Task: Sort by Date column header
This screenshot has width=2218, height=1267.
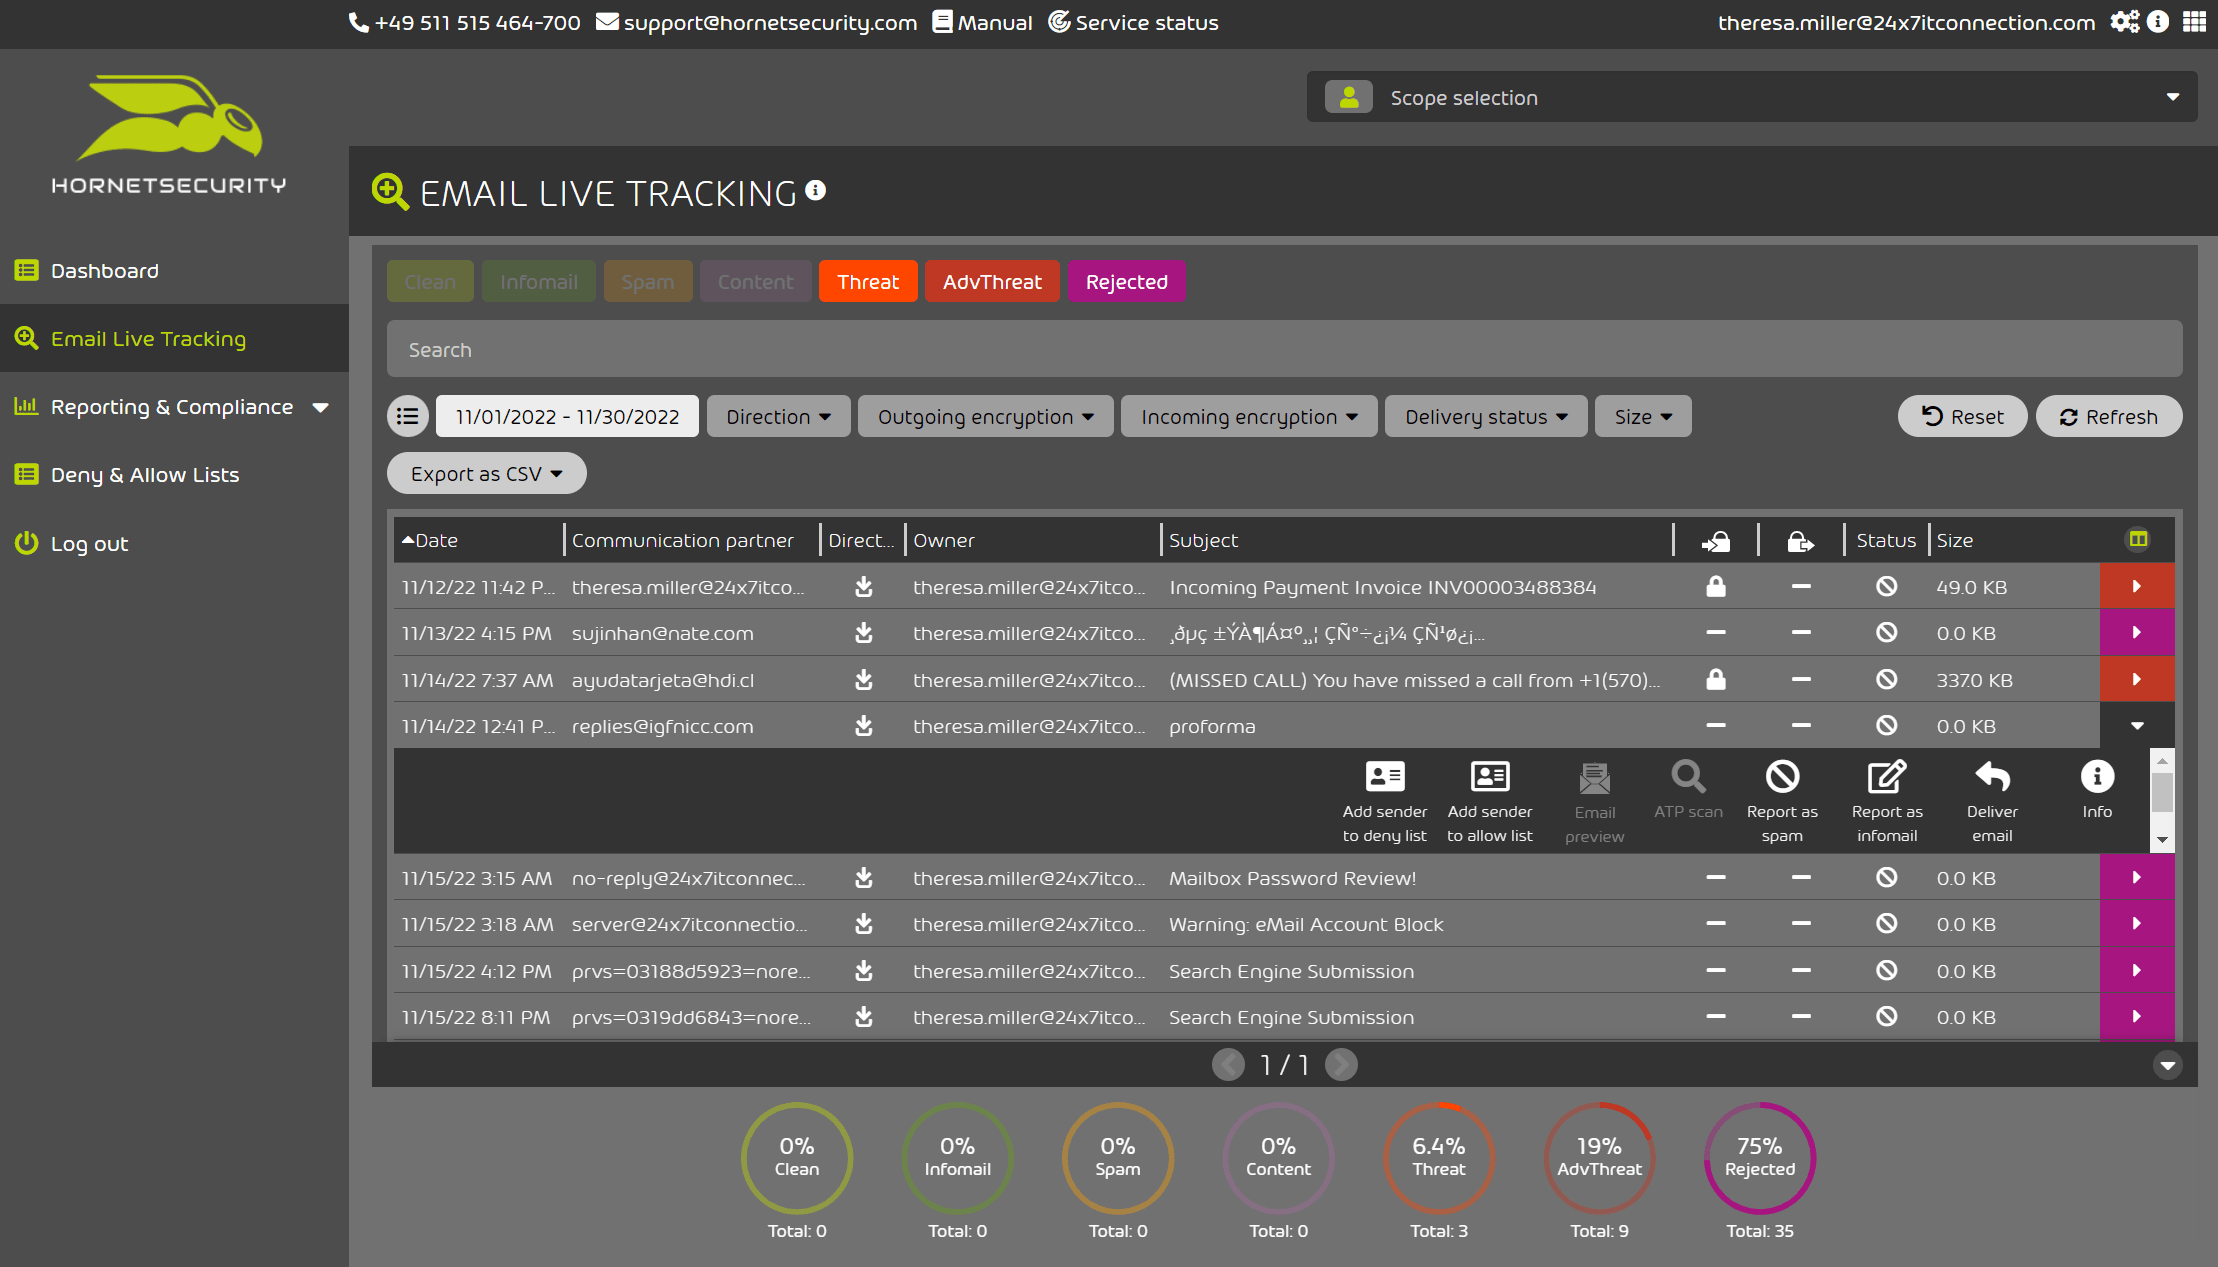Action: 478,540
